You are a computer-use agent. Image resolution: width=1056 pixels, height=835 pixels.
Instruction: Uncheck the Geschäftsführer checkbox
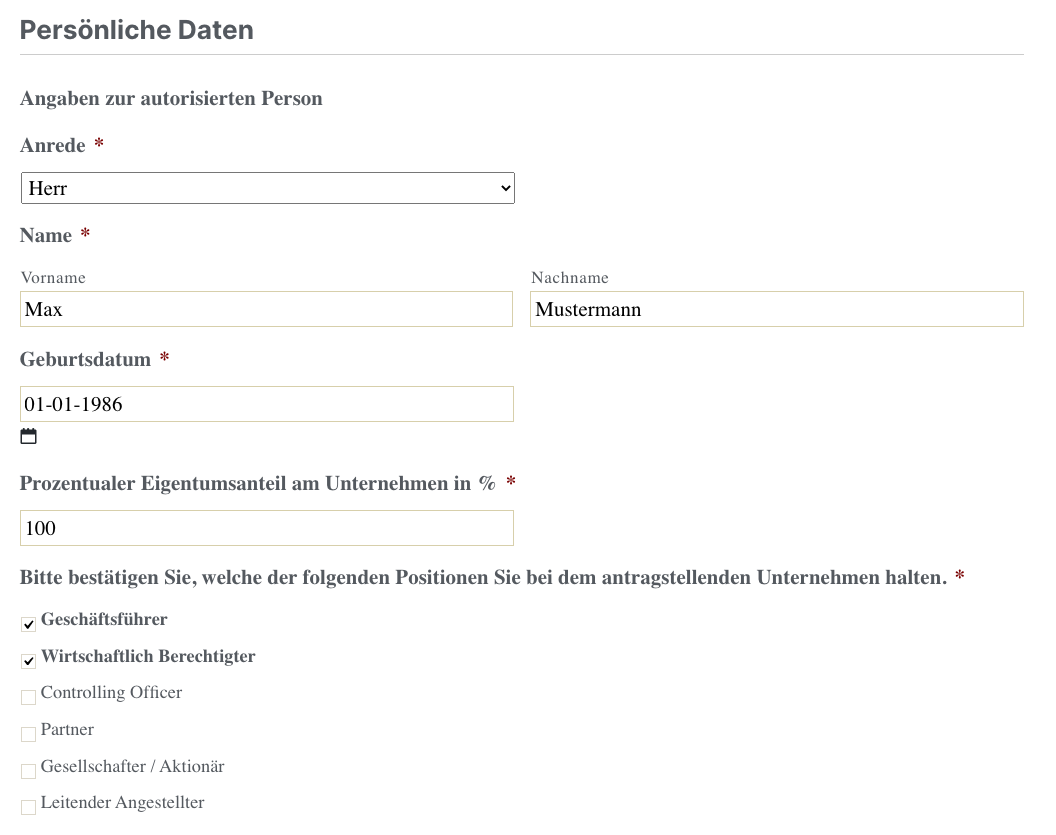point(29,625)
